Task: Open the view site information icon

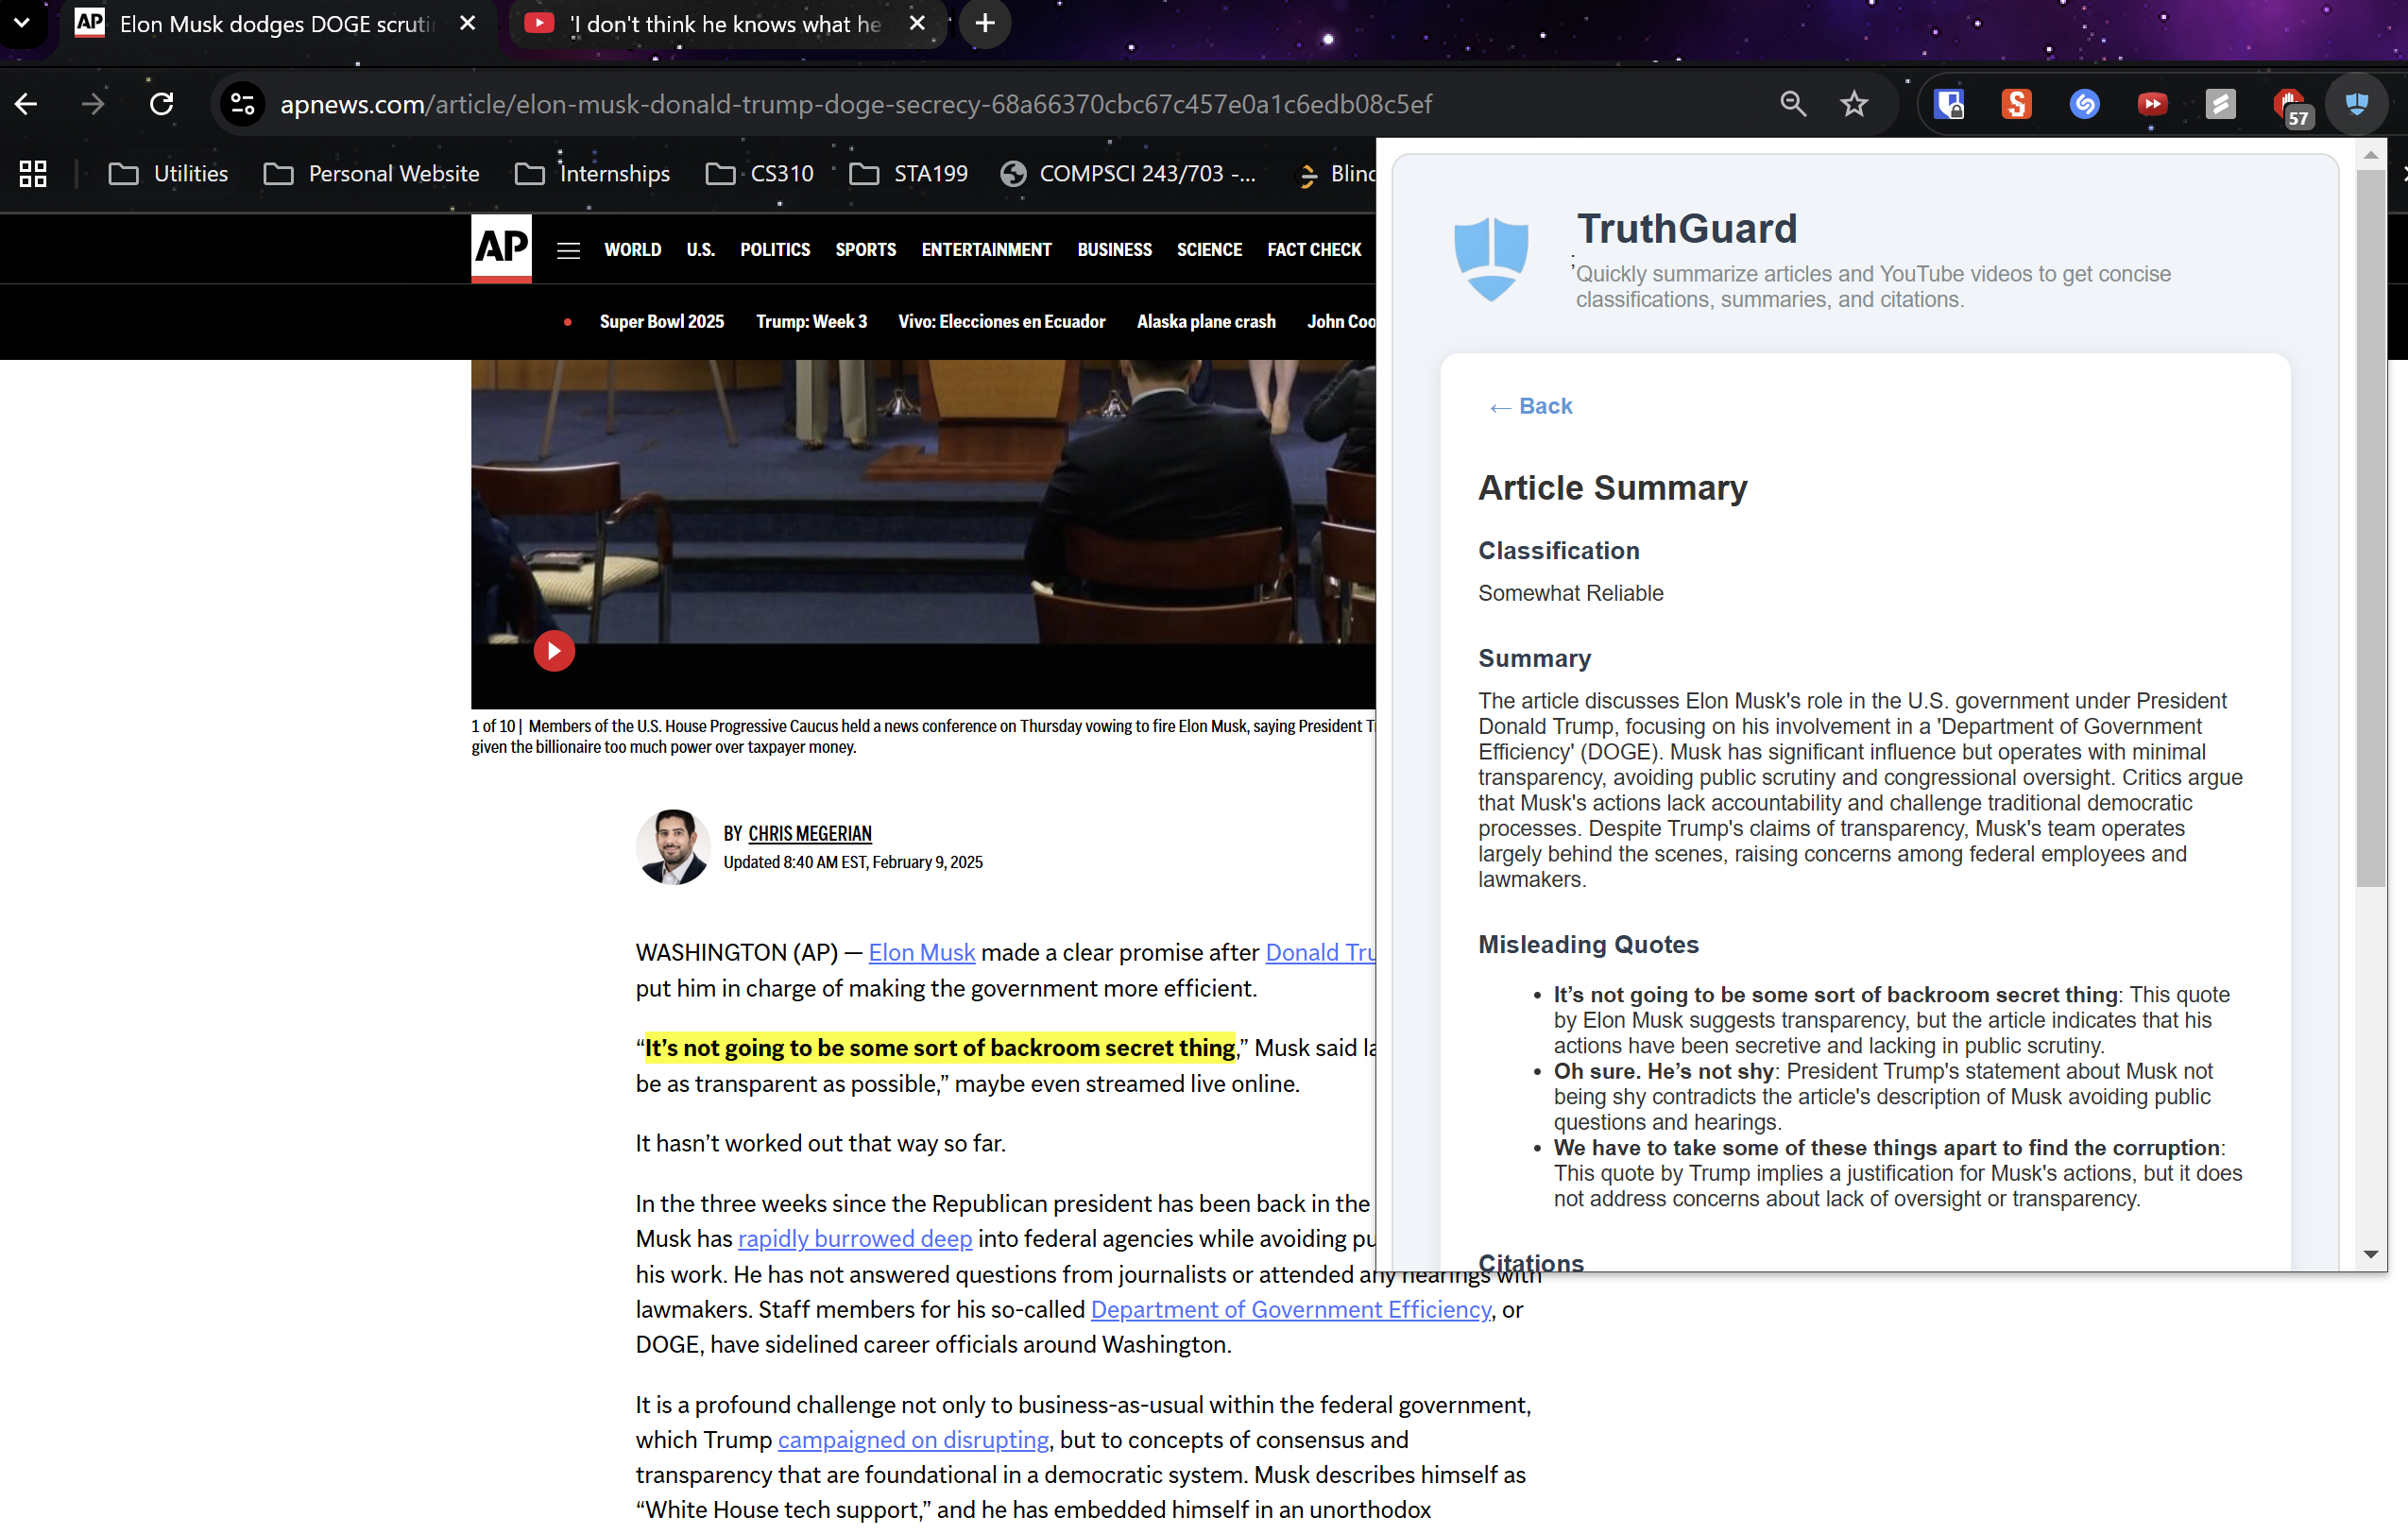Action: coord(243,104)
